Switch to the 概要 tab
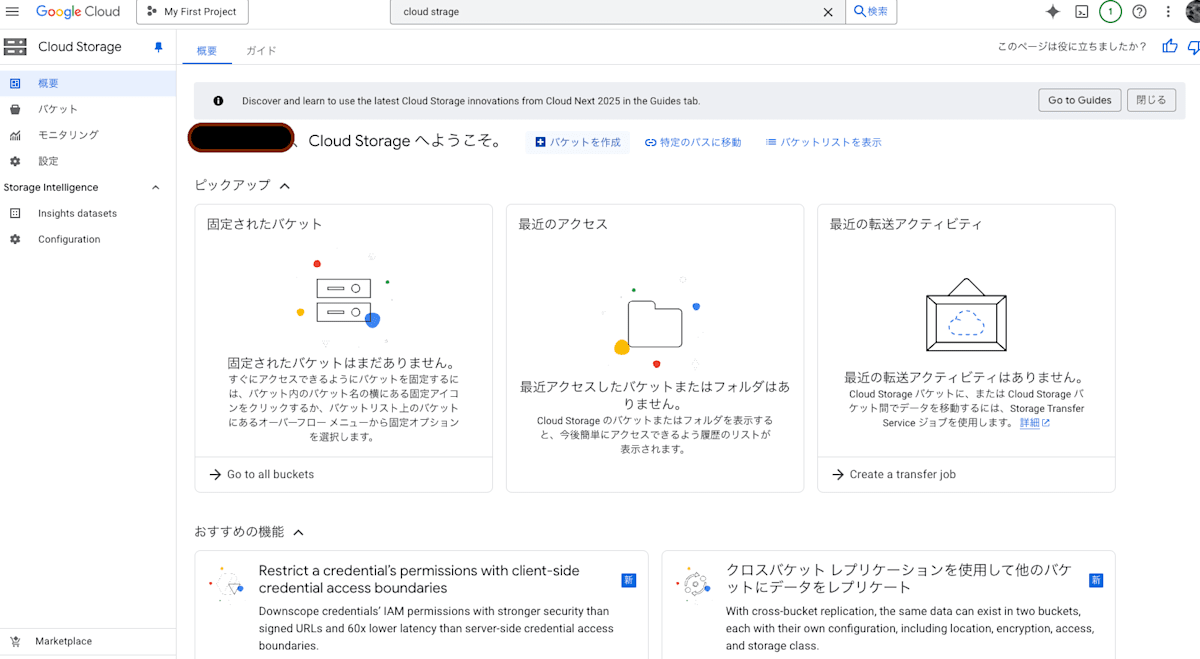Screen dimensions: 1200x659 click(207, 50)
